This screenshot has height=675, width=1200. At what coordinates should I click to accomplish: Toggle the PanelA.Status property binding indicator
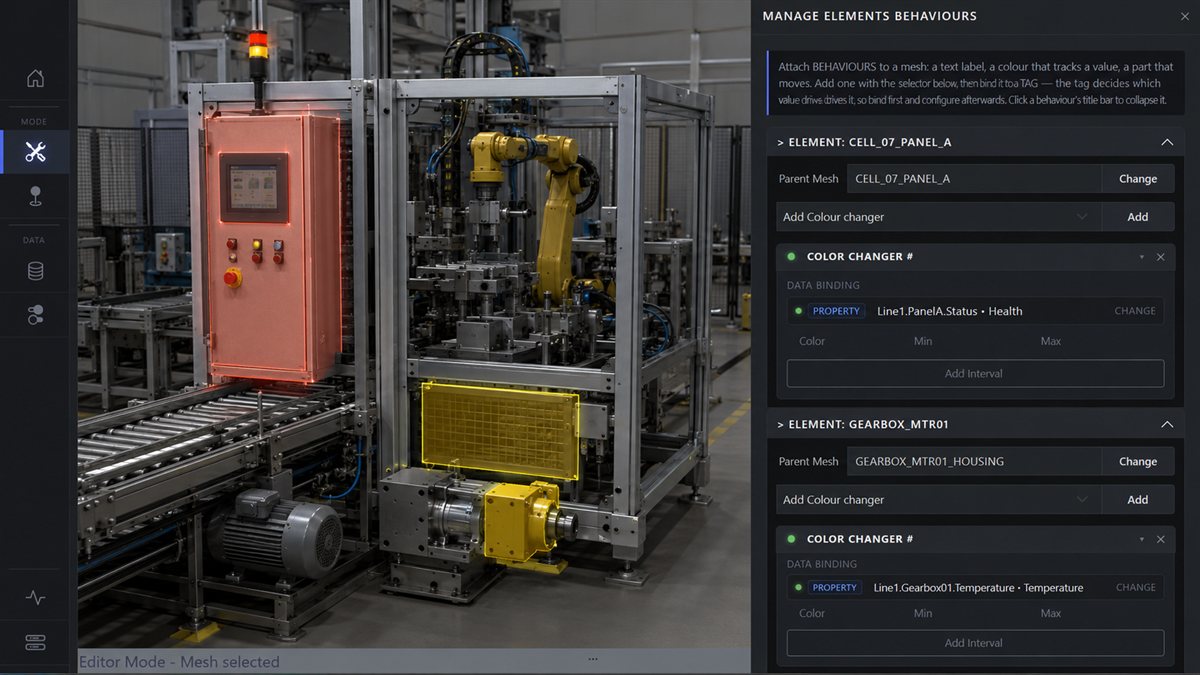(798, 311)
